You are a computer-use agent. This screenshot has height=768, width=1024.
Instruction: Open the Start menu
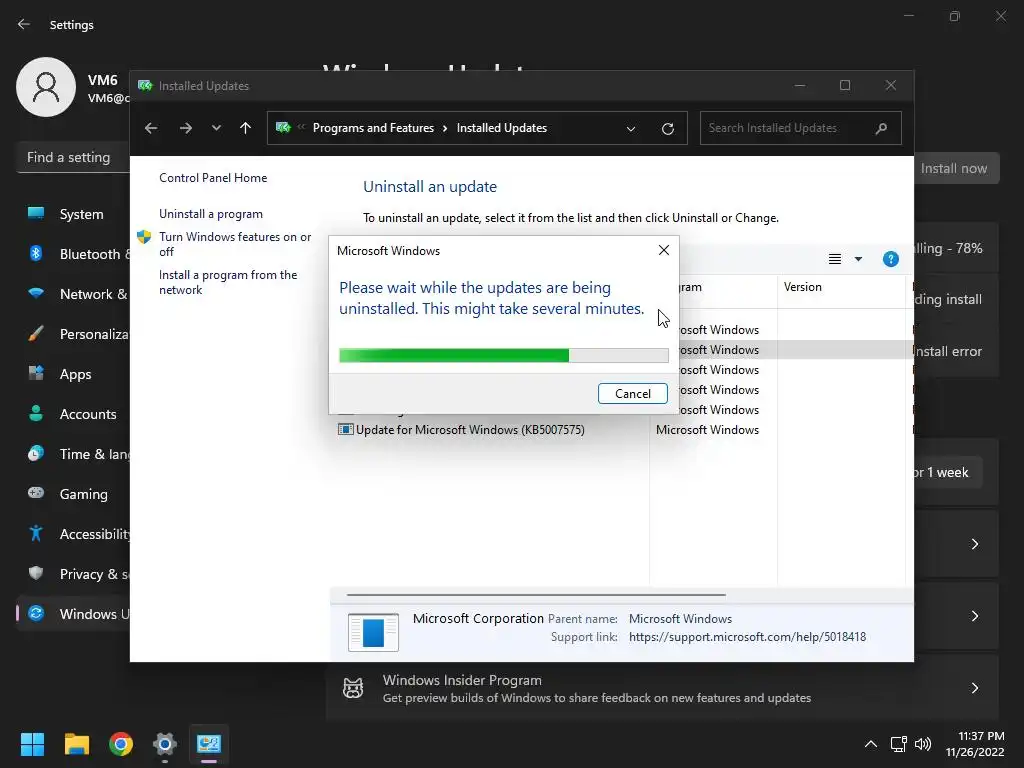pyautogui.click(x=32, y=744)
